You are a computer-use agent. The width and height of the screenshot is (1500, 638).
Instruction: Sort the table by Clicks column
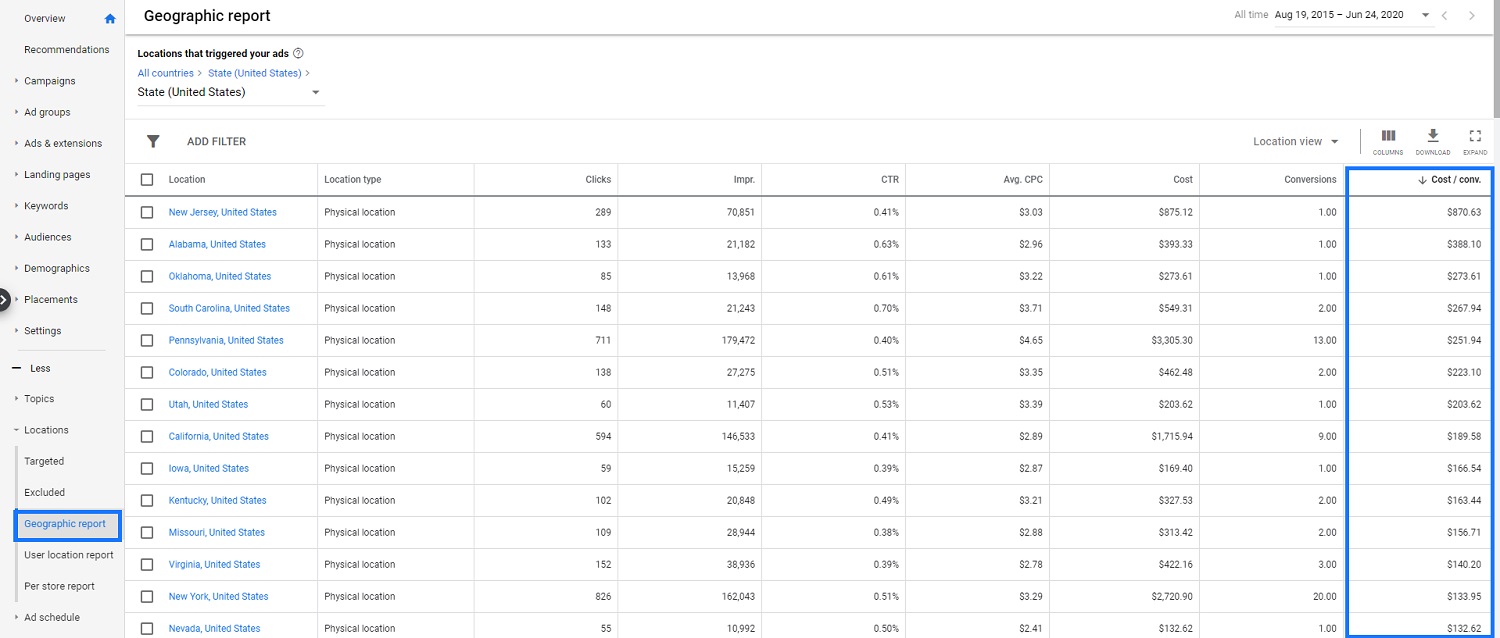[x=597, y=179]
